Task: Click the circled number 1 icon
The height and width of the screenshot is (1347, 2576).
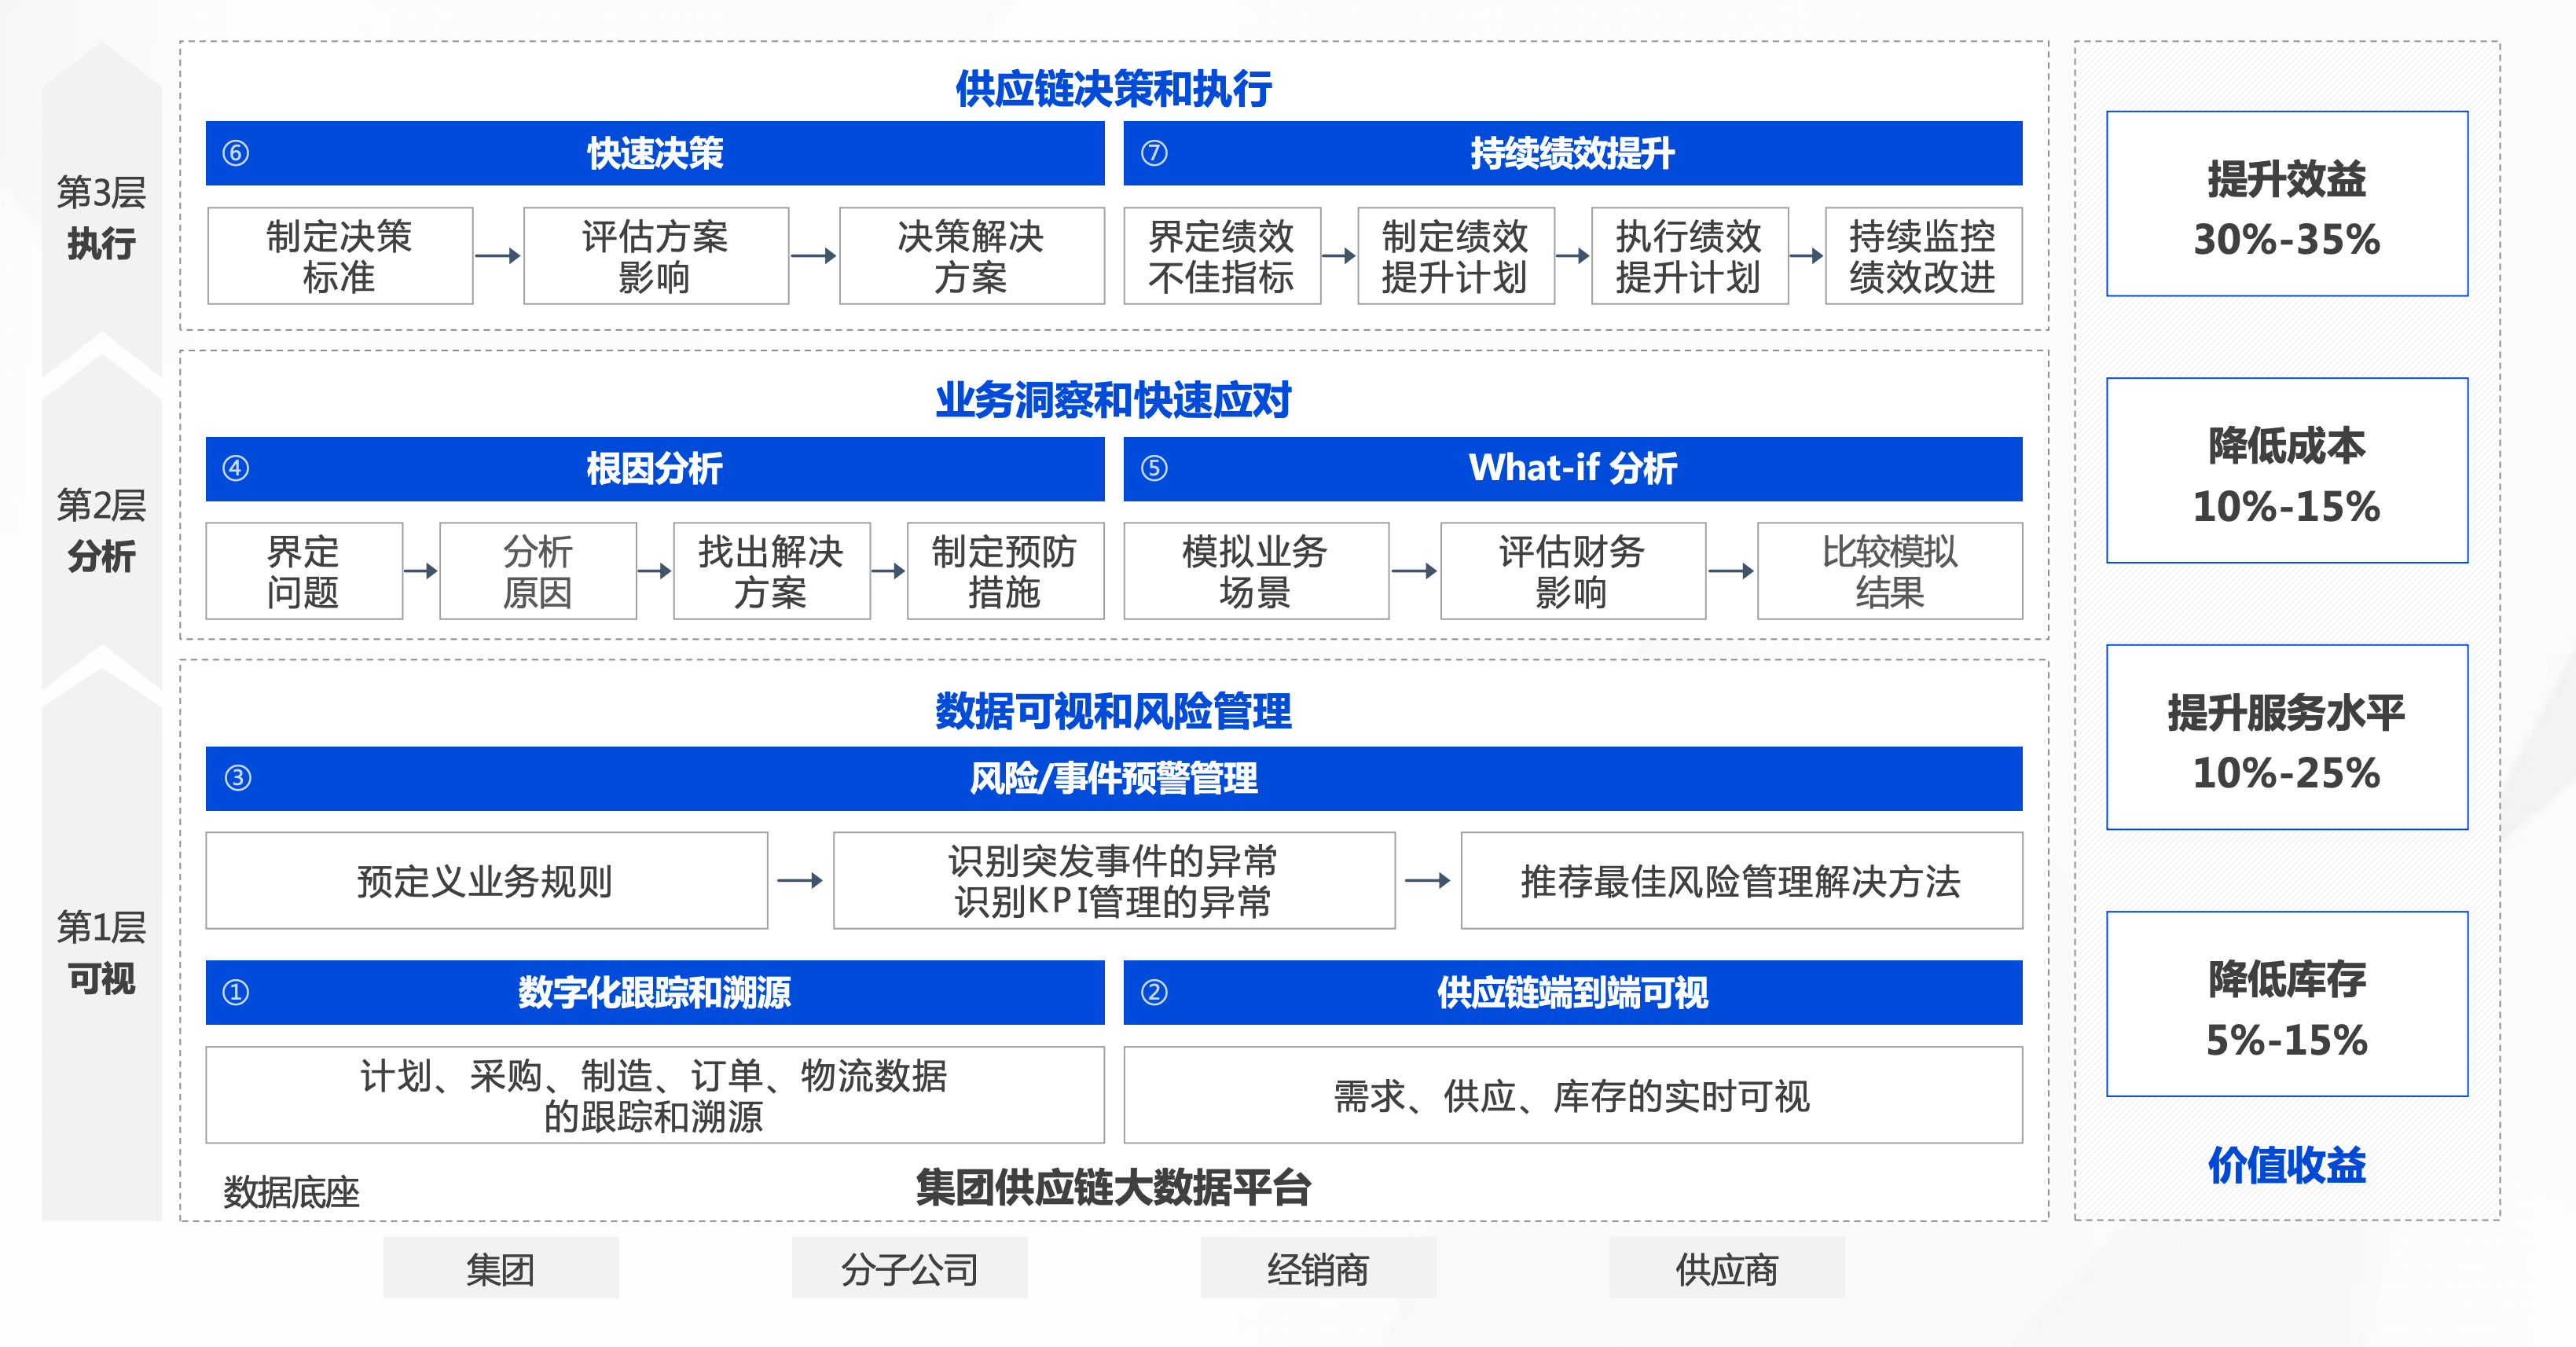Action: click(236, 992)
